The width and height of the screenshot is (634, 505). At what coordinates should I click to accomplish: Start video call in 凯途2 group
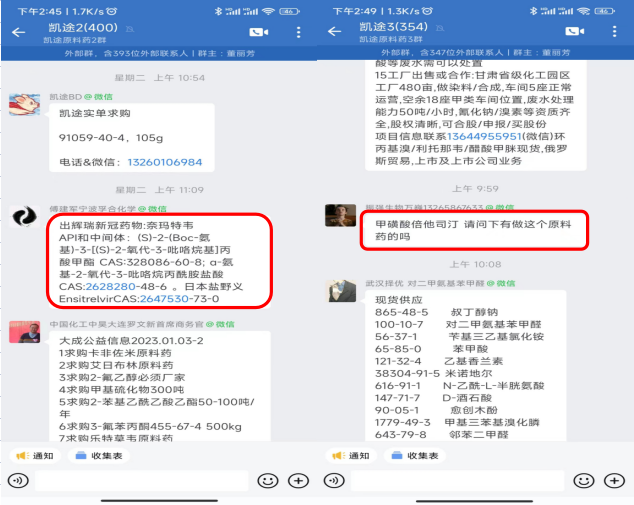point(259,32)
